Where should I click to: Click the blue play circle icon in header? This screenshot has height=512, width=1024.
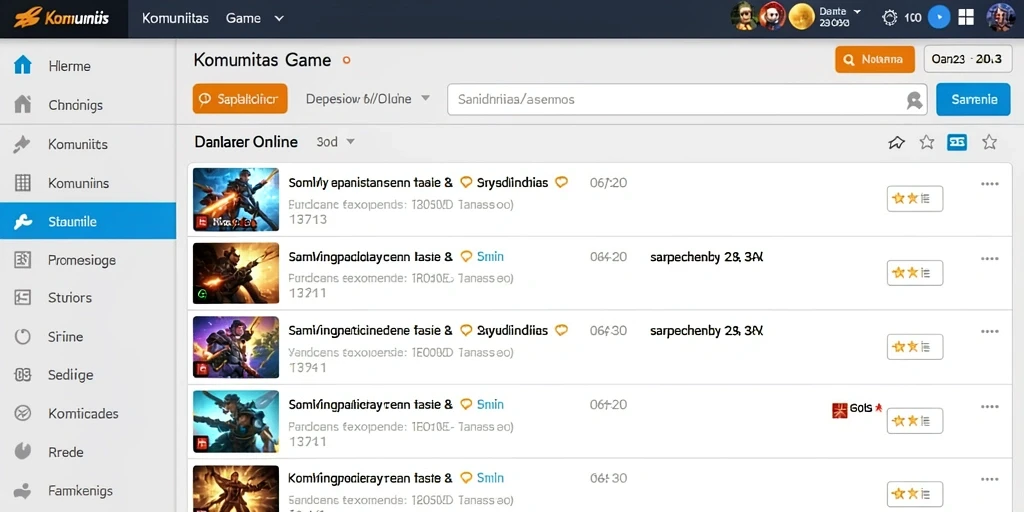938,18
